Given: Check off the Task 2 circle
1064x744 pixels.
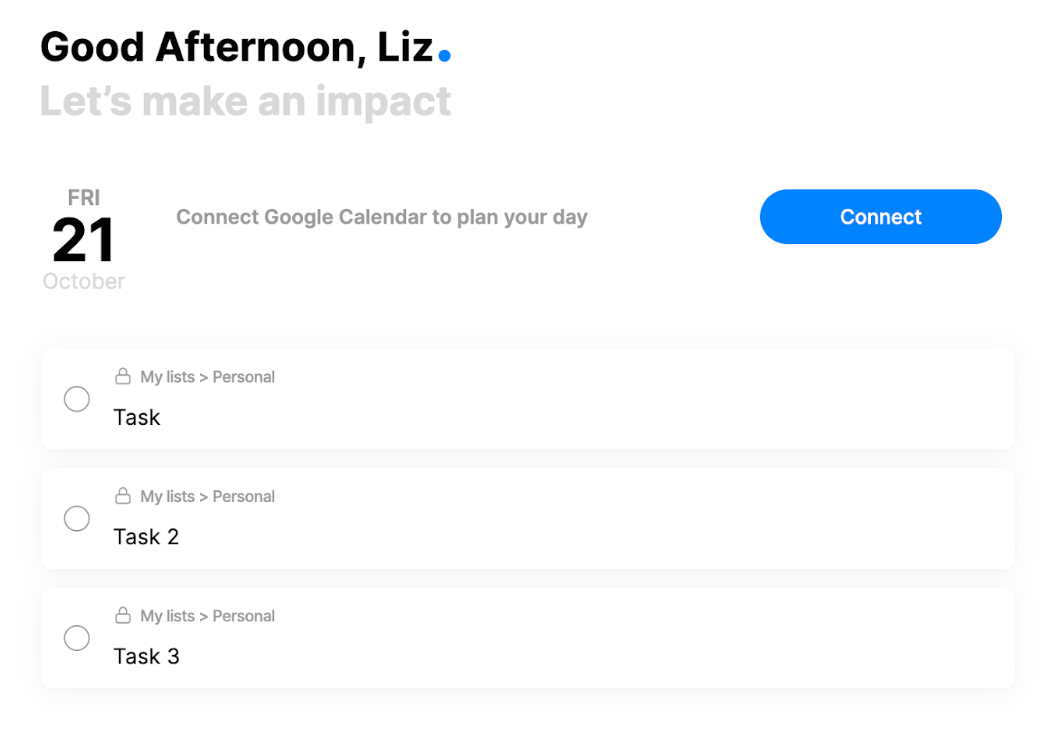Looking at the screenshot, I should click(77, 519).
